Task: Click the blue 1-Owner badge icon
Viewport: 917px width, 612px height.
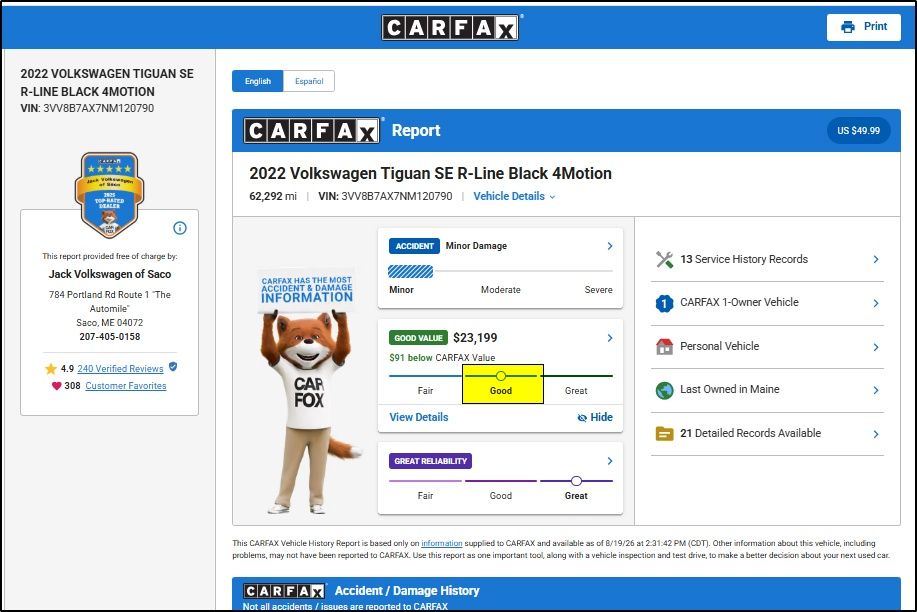Action: coord(664,303)
